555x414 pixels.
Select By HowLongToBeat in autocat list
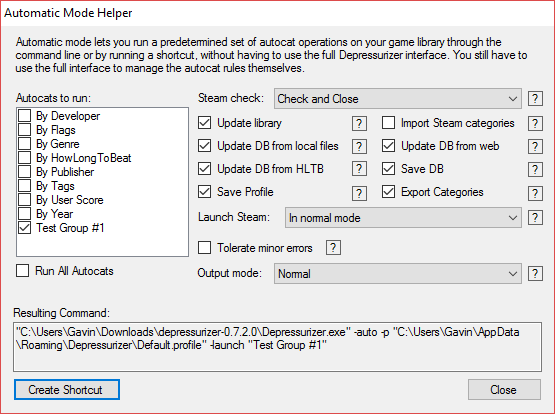pos(84,158)
